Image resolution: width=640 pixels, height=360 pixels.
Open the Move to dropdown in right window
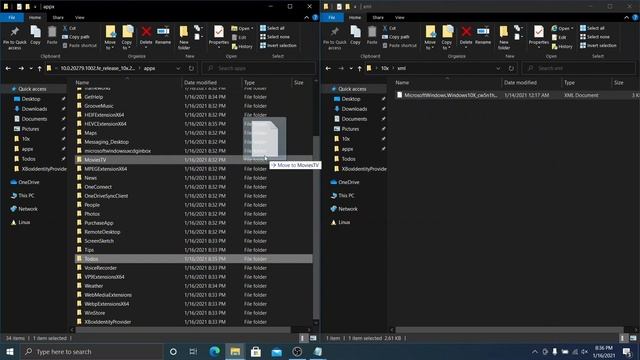tap(430, 45)
